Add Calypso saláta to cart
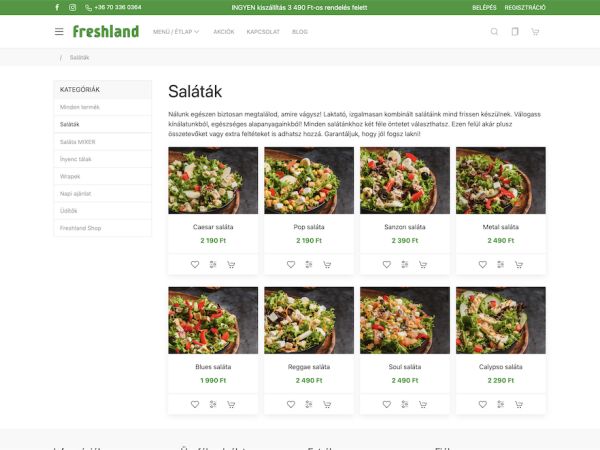This screenshot has width=600, height=450. [519, 404]
